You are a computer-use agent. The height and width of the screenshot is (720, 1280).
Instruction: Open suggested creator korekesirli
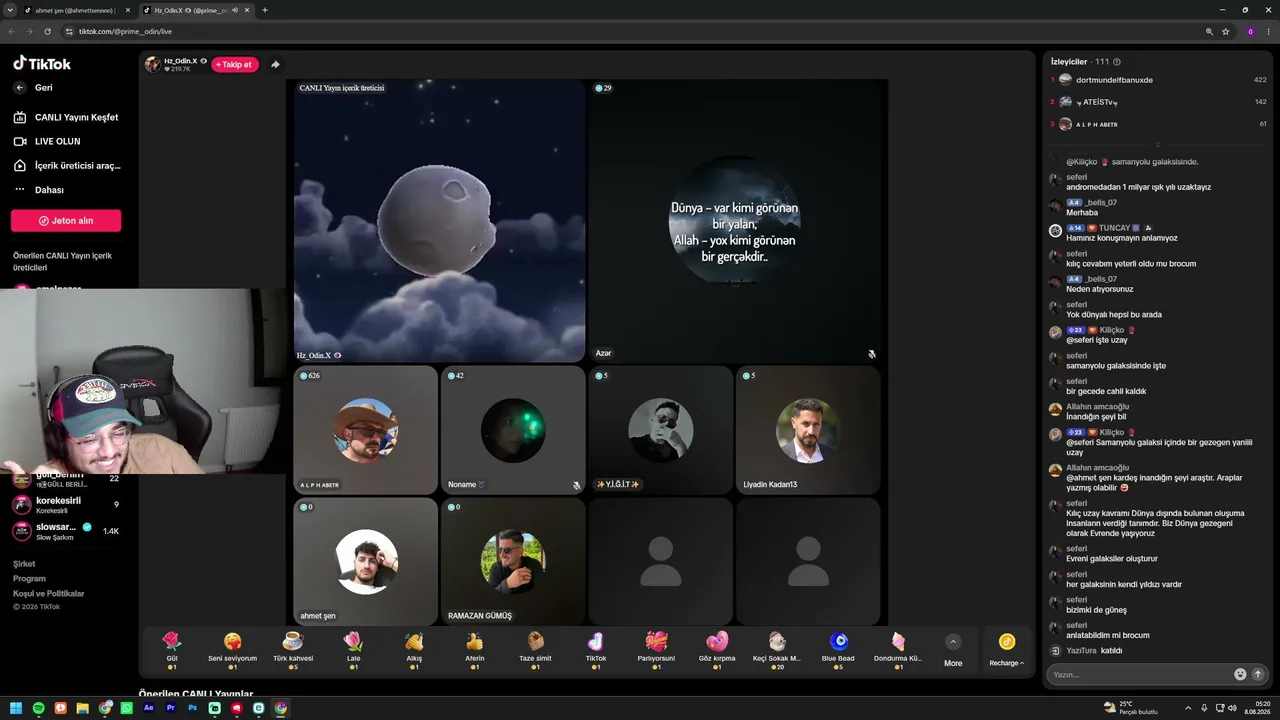pyautogui.click(x=66, y=505)
